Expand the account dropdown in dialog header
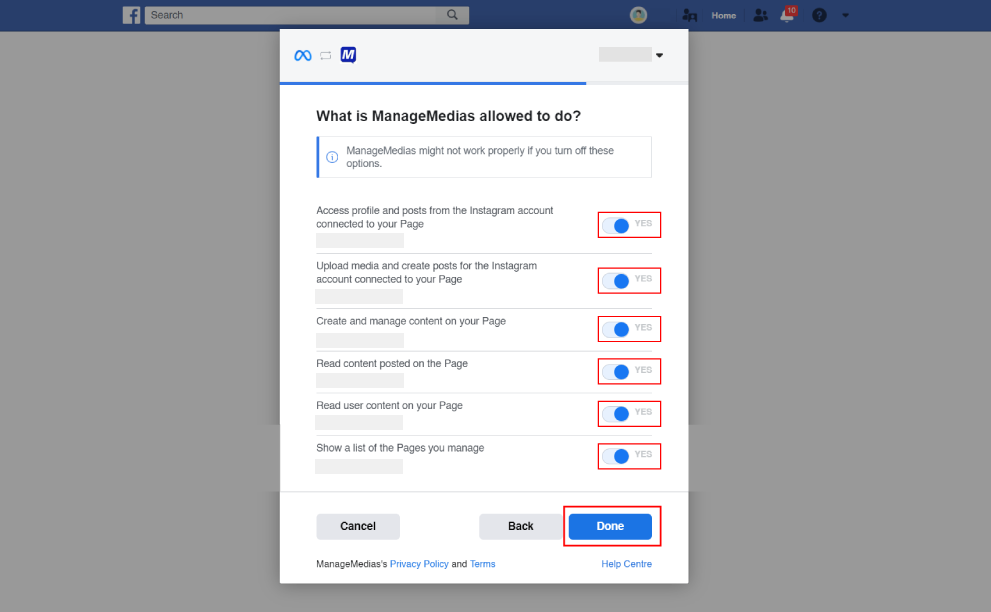This screenshot has height=612, width=991. [659, 55]
